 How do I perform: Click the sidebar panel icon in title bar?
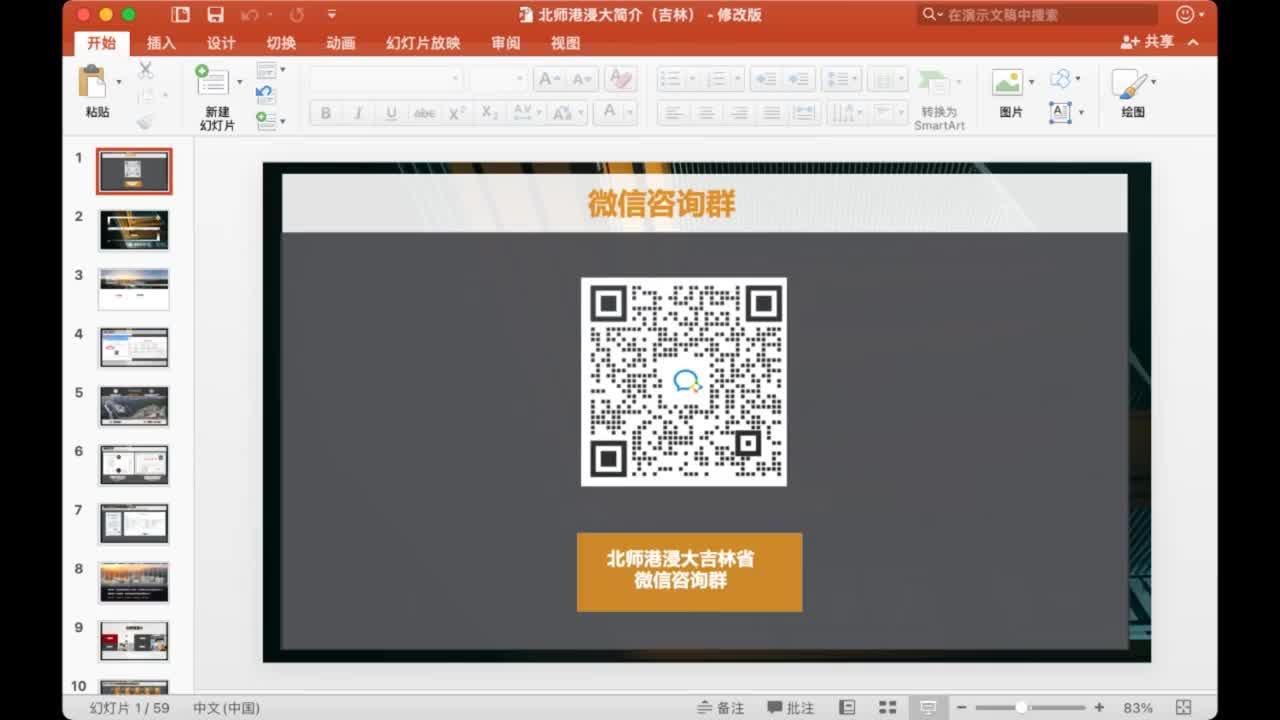click(x=180, y=14)
